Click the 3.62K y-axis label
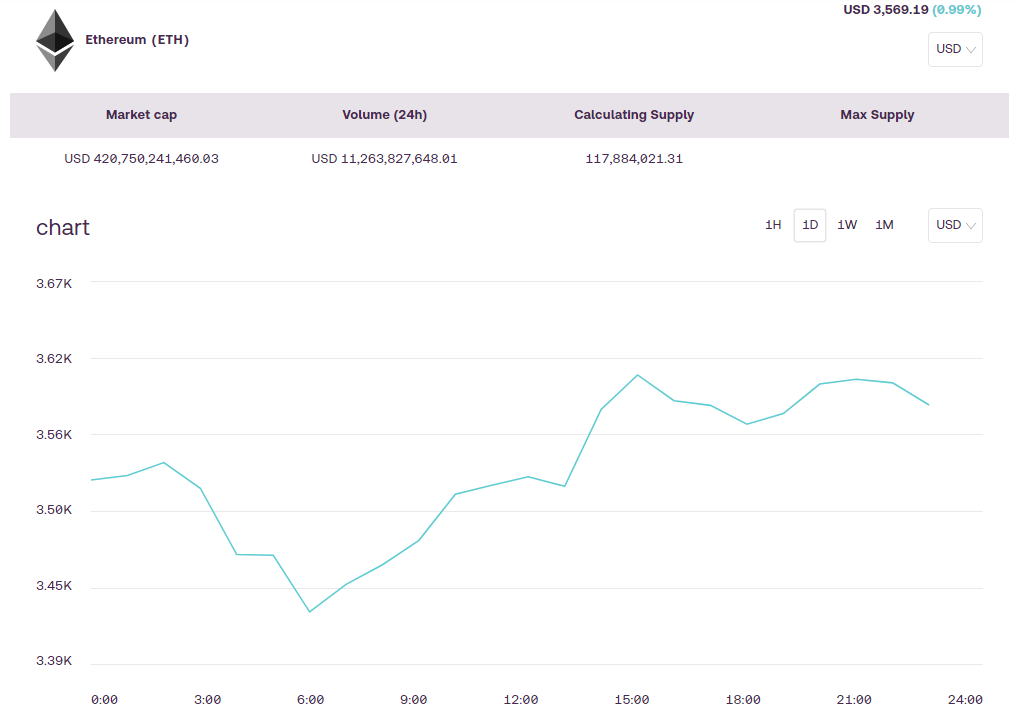This screenshot has height=721, width=1016. click(x=54, y=359)
